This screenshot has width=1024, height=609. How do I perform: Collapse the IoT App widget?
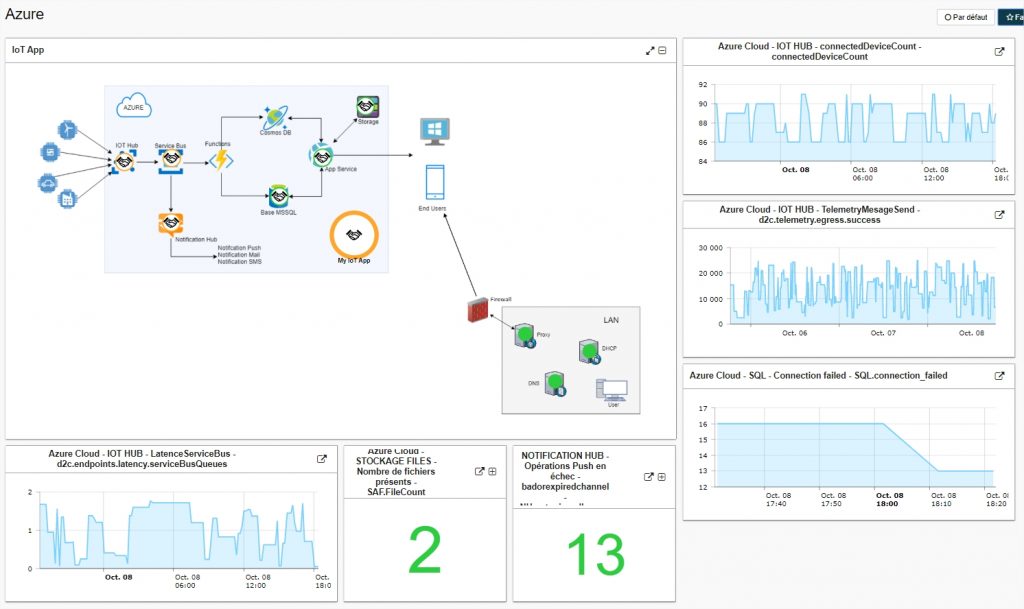coord(662,50)
